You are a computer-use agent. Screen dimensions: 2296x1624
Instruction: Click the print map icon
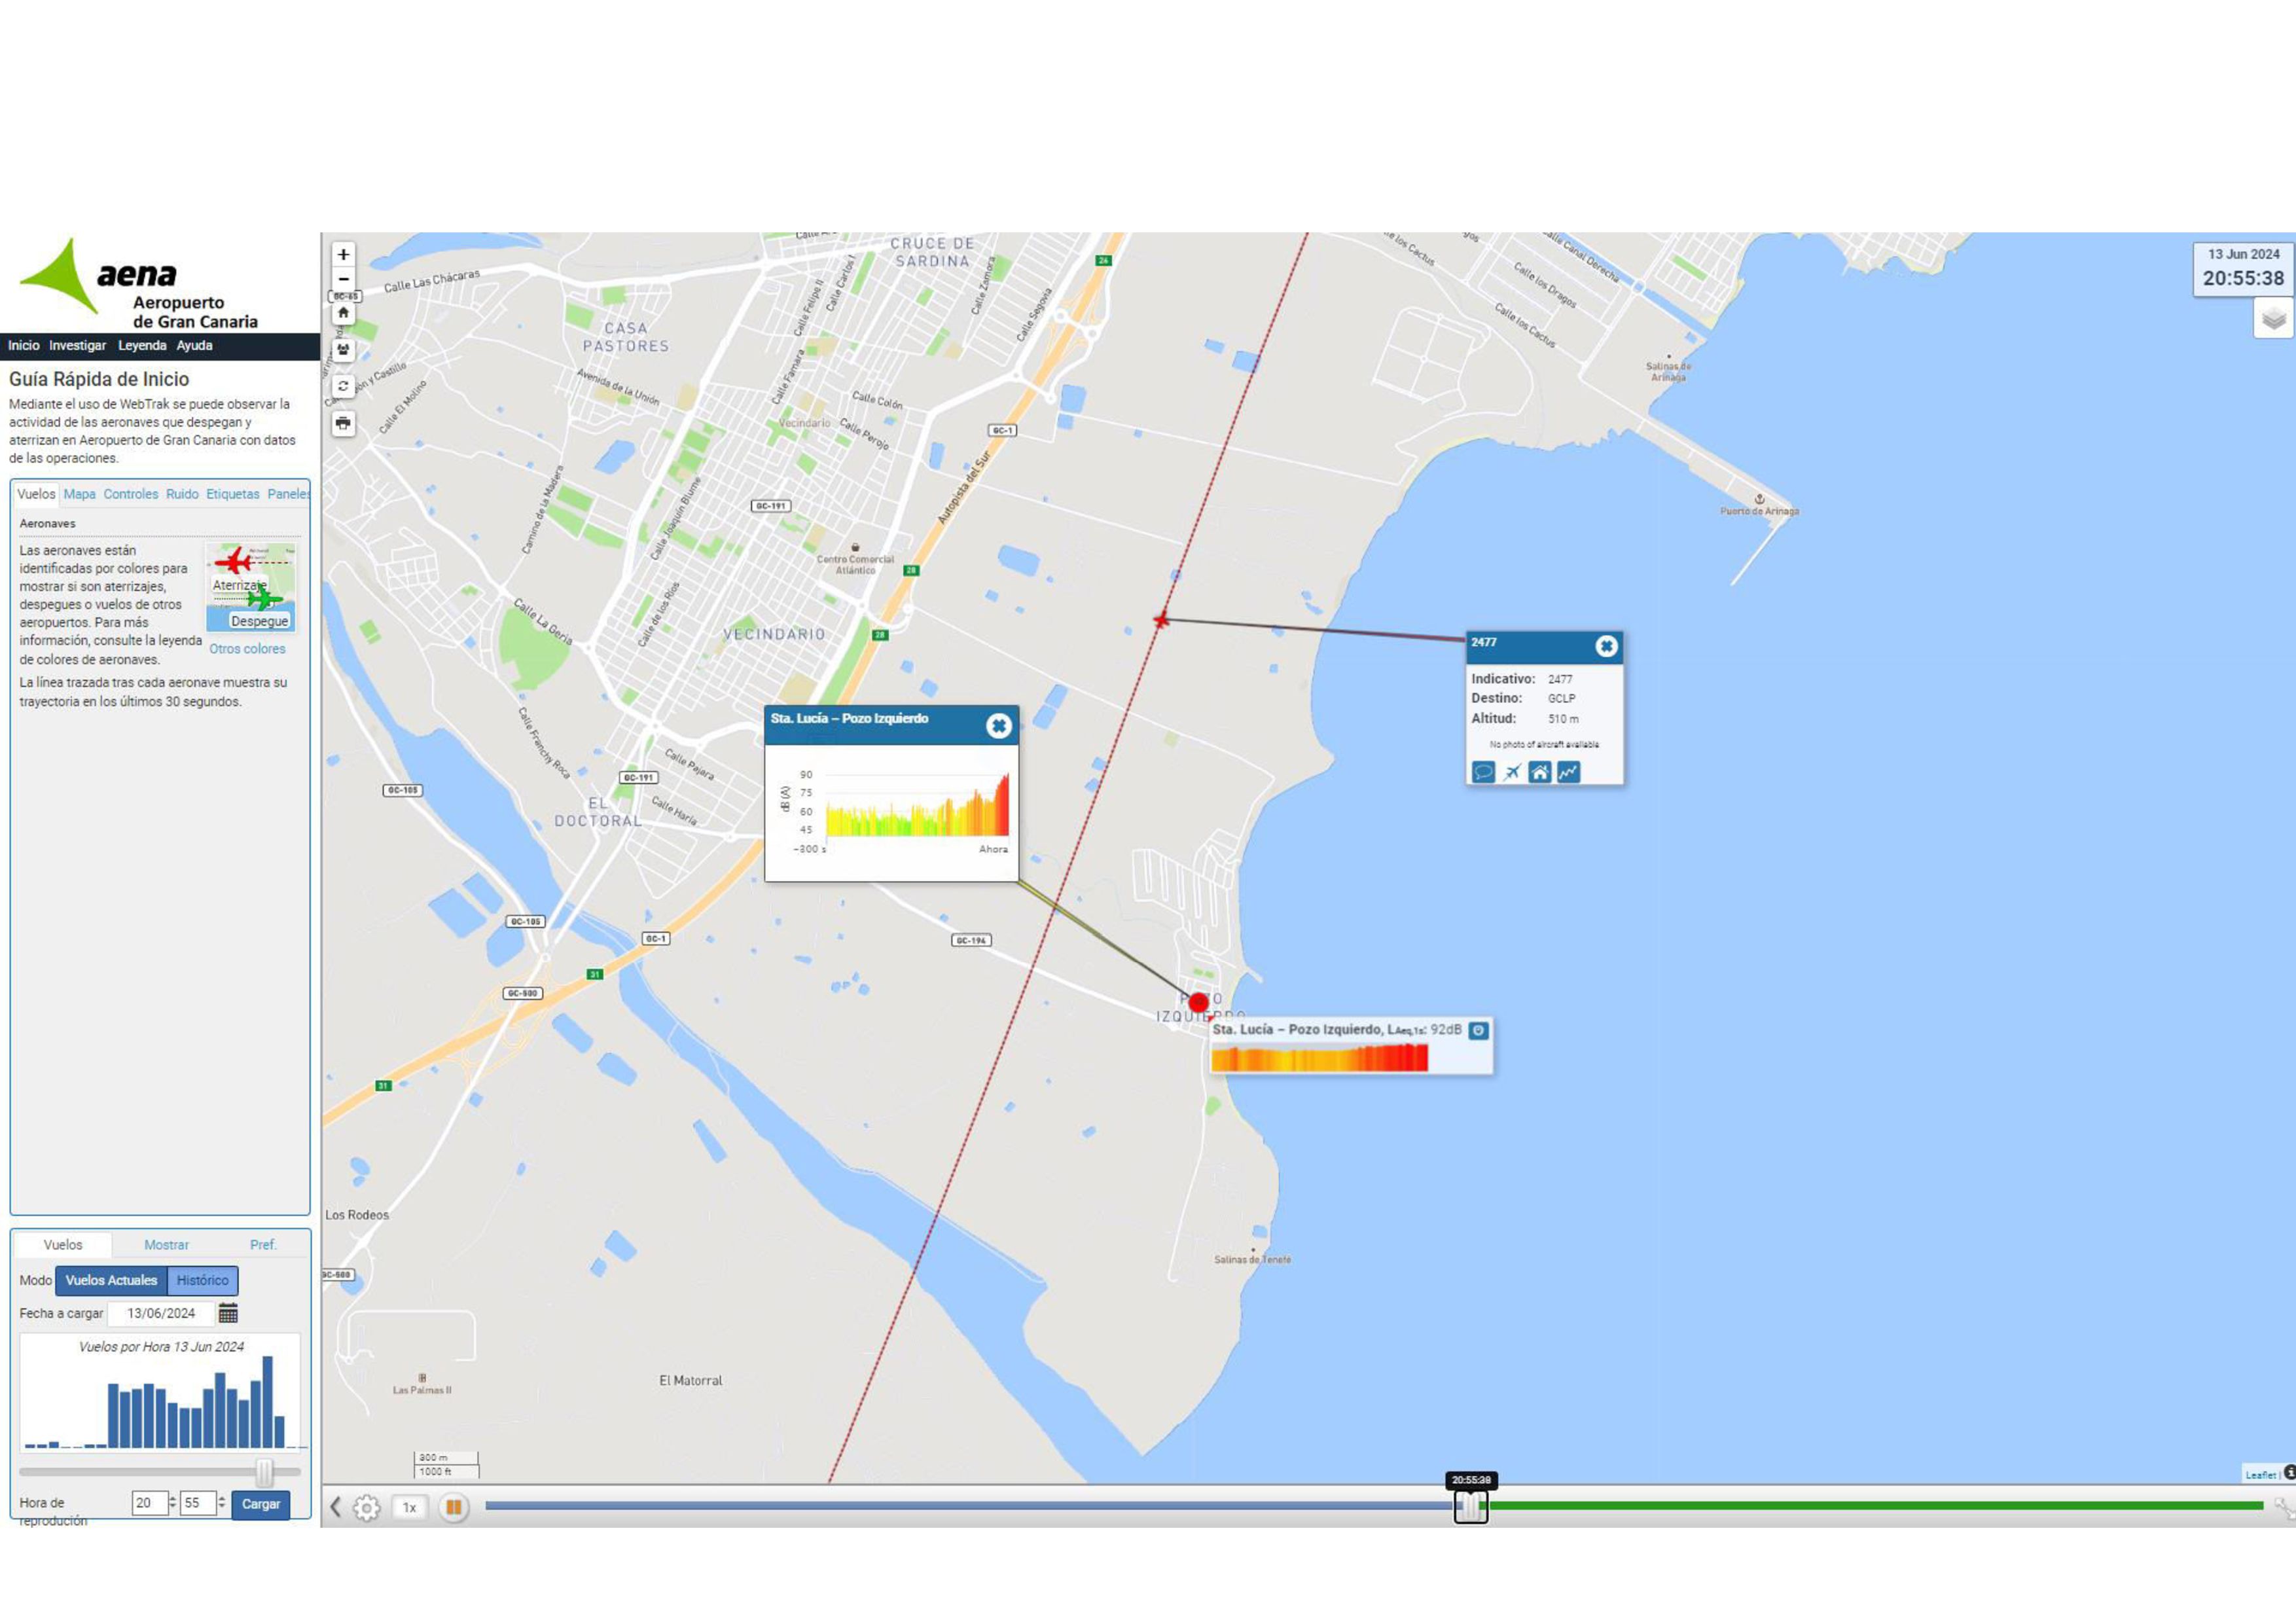tap(343, 423)
